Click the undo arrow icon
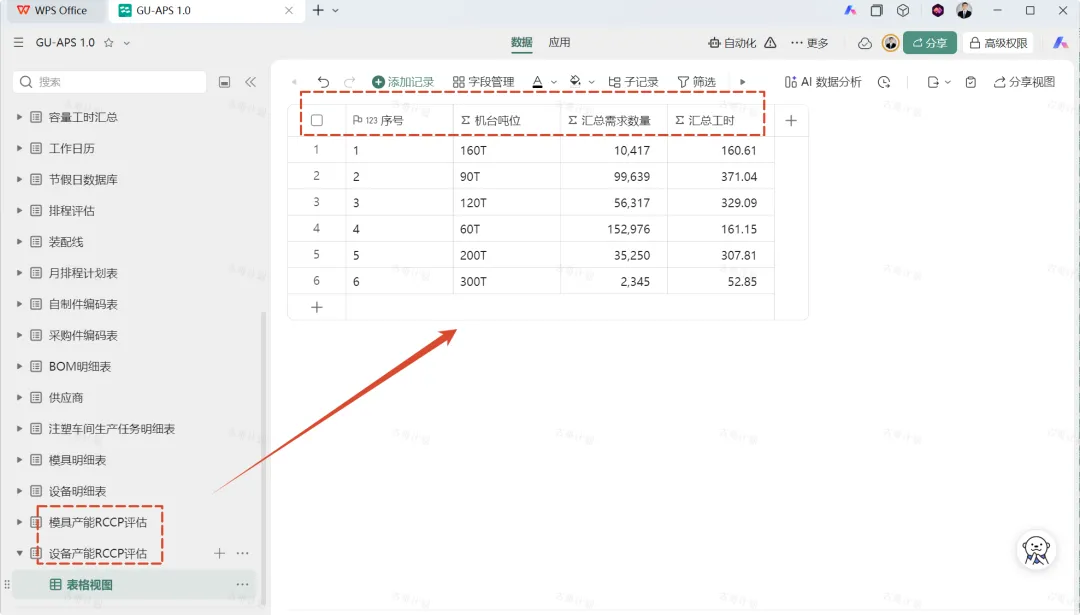Image resolution: width=1080 pixels, height=615 pixels. (x=323, y=82)
